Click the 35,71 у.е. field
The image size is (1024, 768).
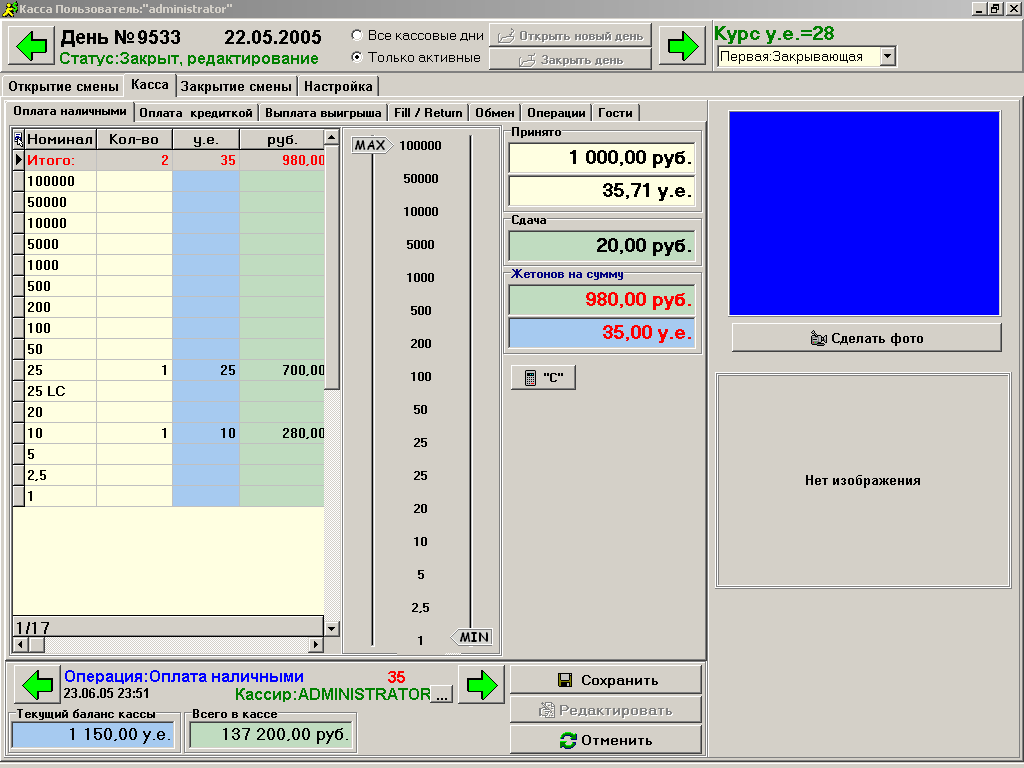pyautogui.click(x=601, y=191)
